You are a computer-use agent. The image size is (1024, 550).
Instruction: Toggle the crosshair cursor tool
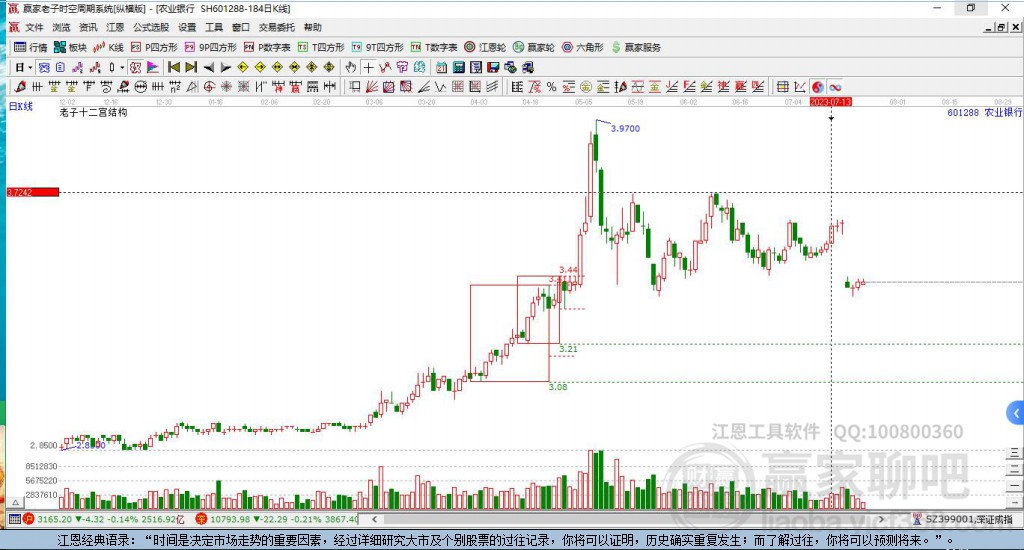368,67
